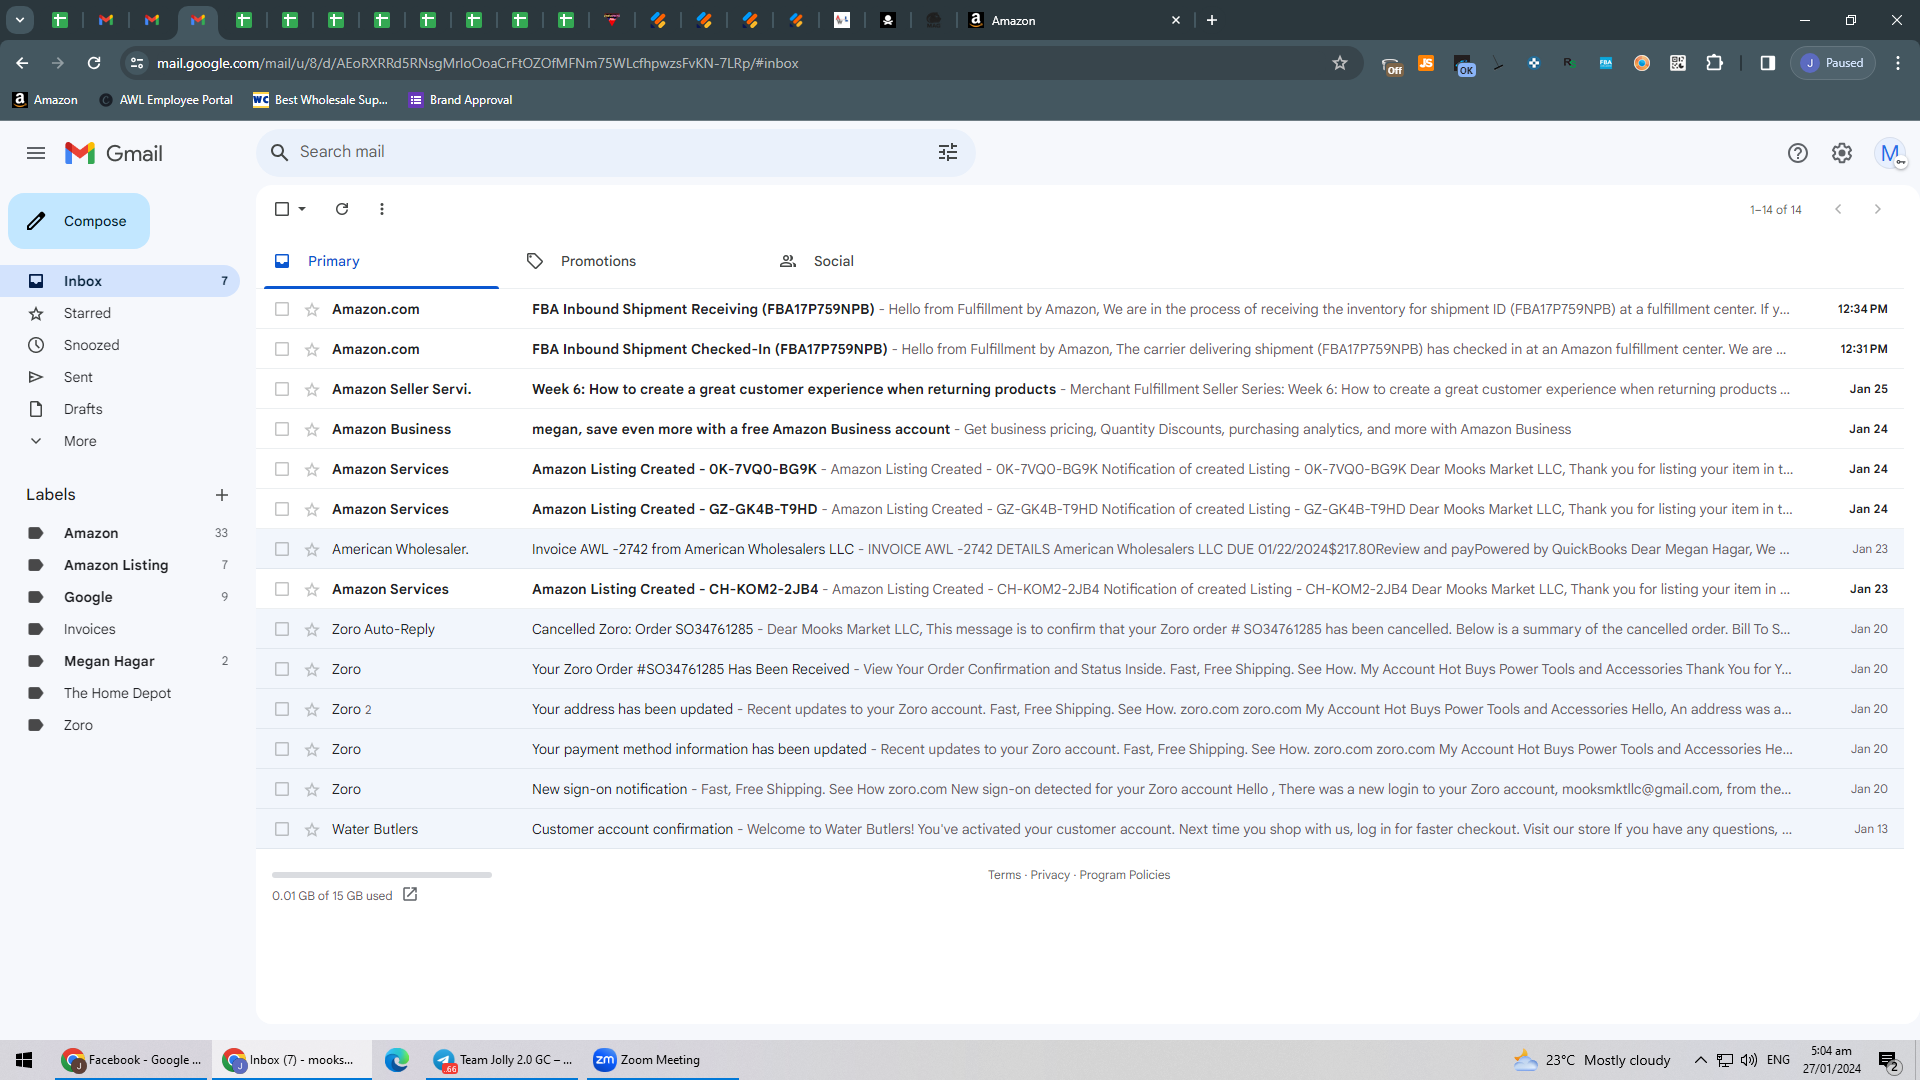Refresh the inbox mail list

click(x=342, y=209)
